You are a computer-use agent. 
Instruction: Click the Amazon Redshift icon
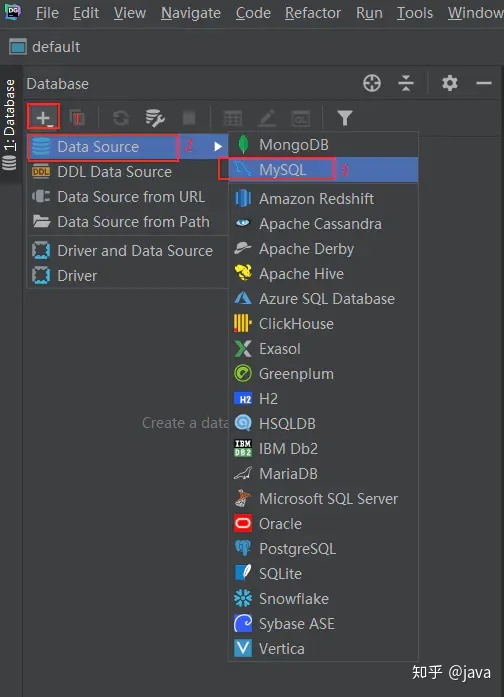243,198
